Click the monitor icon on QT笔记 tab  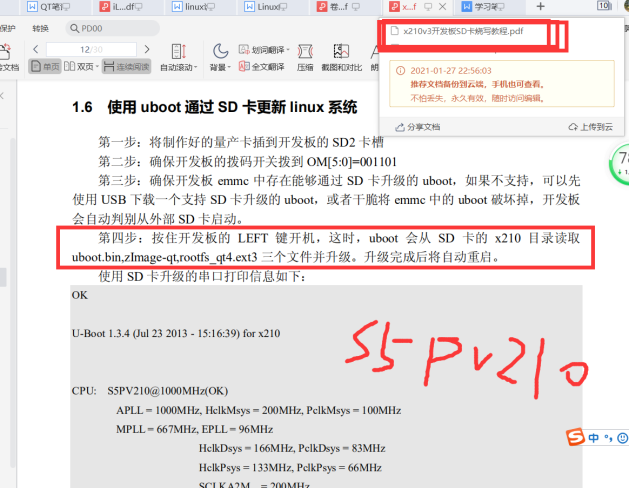pyautogui.click(x=65, y=6)
